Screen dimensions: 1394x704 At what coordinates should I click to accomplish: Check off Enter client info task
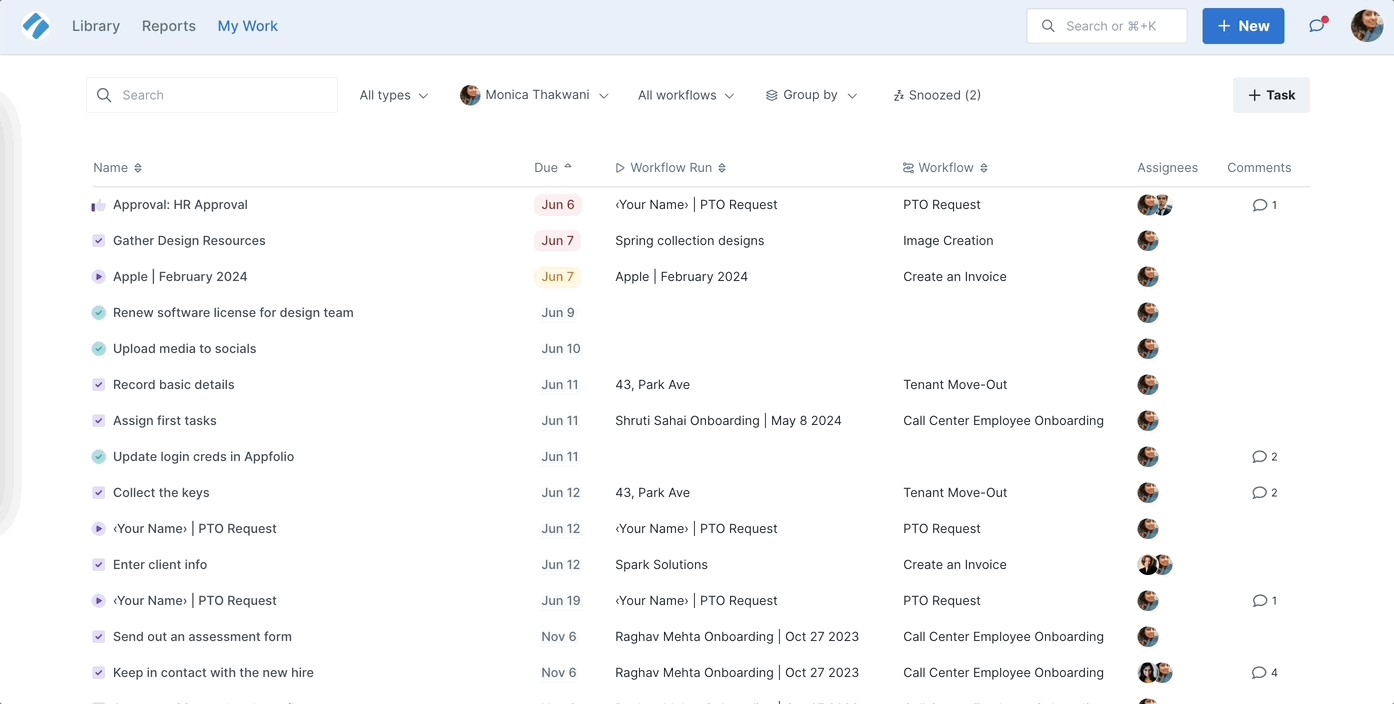(99, 565)
